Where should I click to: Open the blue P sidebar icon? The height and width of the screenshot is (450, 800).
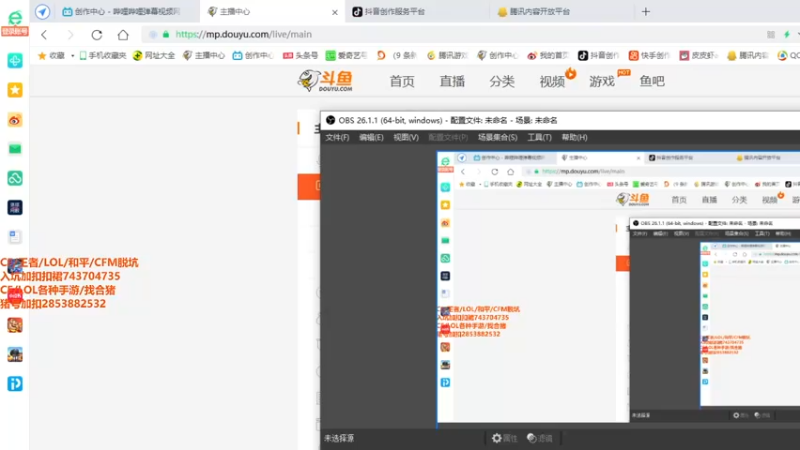coord(15,384)
